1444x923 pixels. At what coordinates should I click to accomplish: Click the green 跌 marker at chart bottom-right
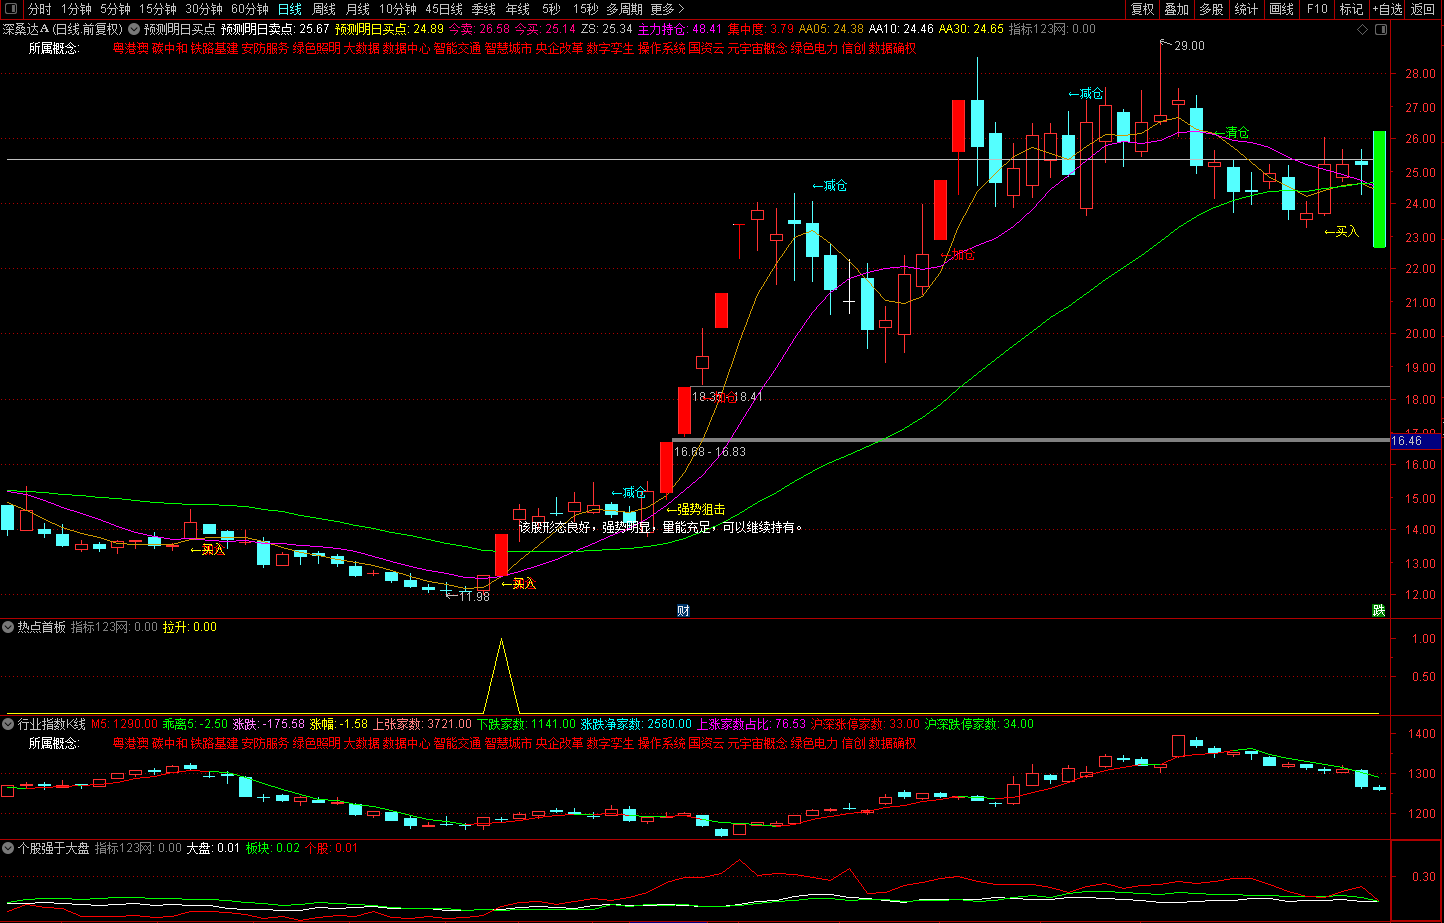point(1379,610)
